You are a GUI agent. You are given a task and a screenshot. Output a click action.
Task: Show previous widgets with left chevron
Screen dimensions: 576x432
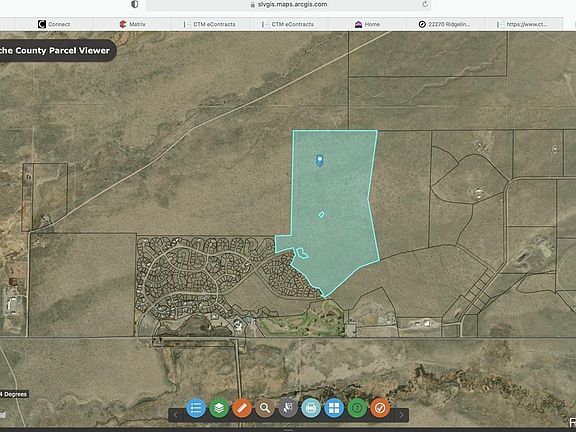(176, 415)
